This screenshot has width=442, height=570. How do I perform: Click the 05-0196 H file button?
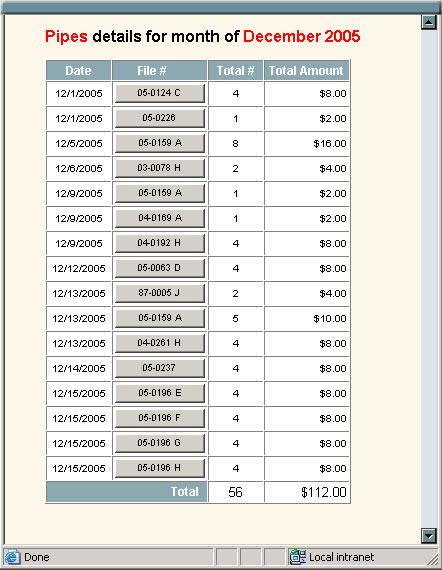click(160, 468)
